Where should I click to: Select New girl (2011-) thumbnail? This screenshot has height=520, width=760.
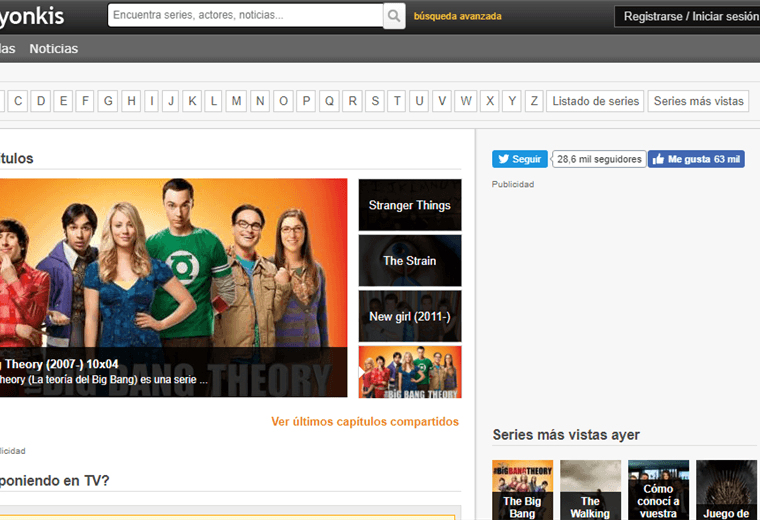click(410, 317)
